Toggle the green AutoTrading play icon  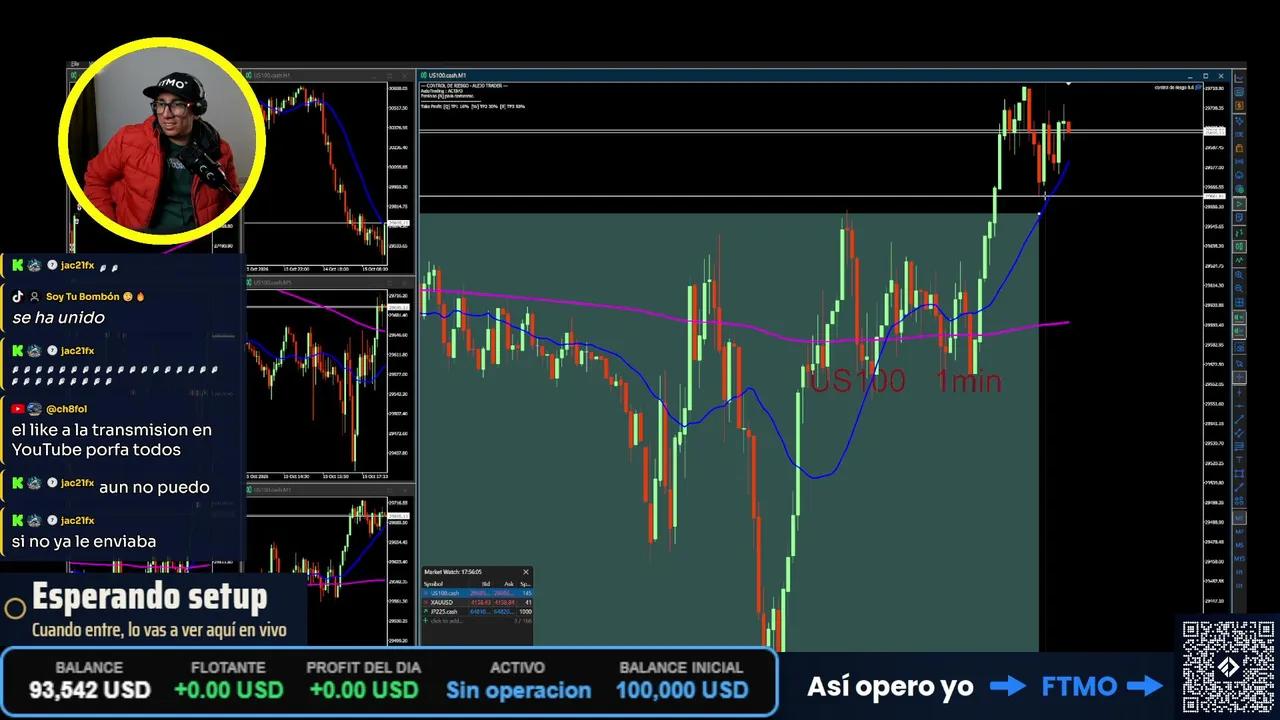coord(1240,204)
